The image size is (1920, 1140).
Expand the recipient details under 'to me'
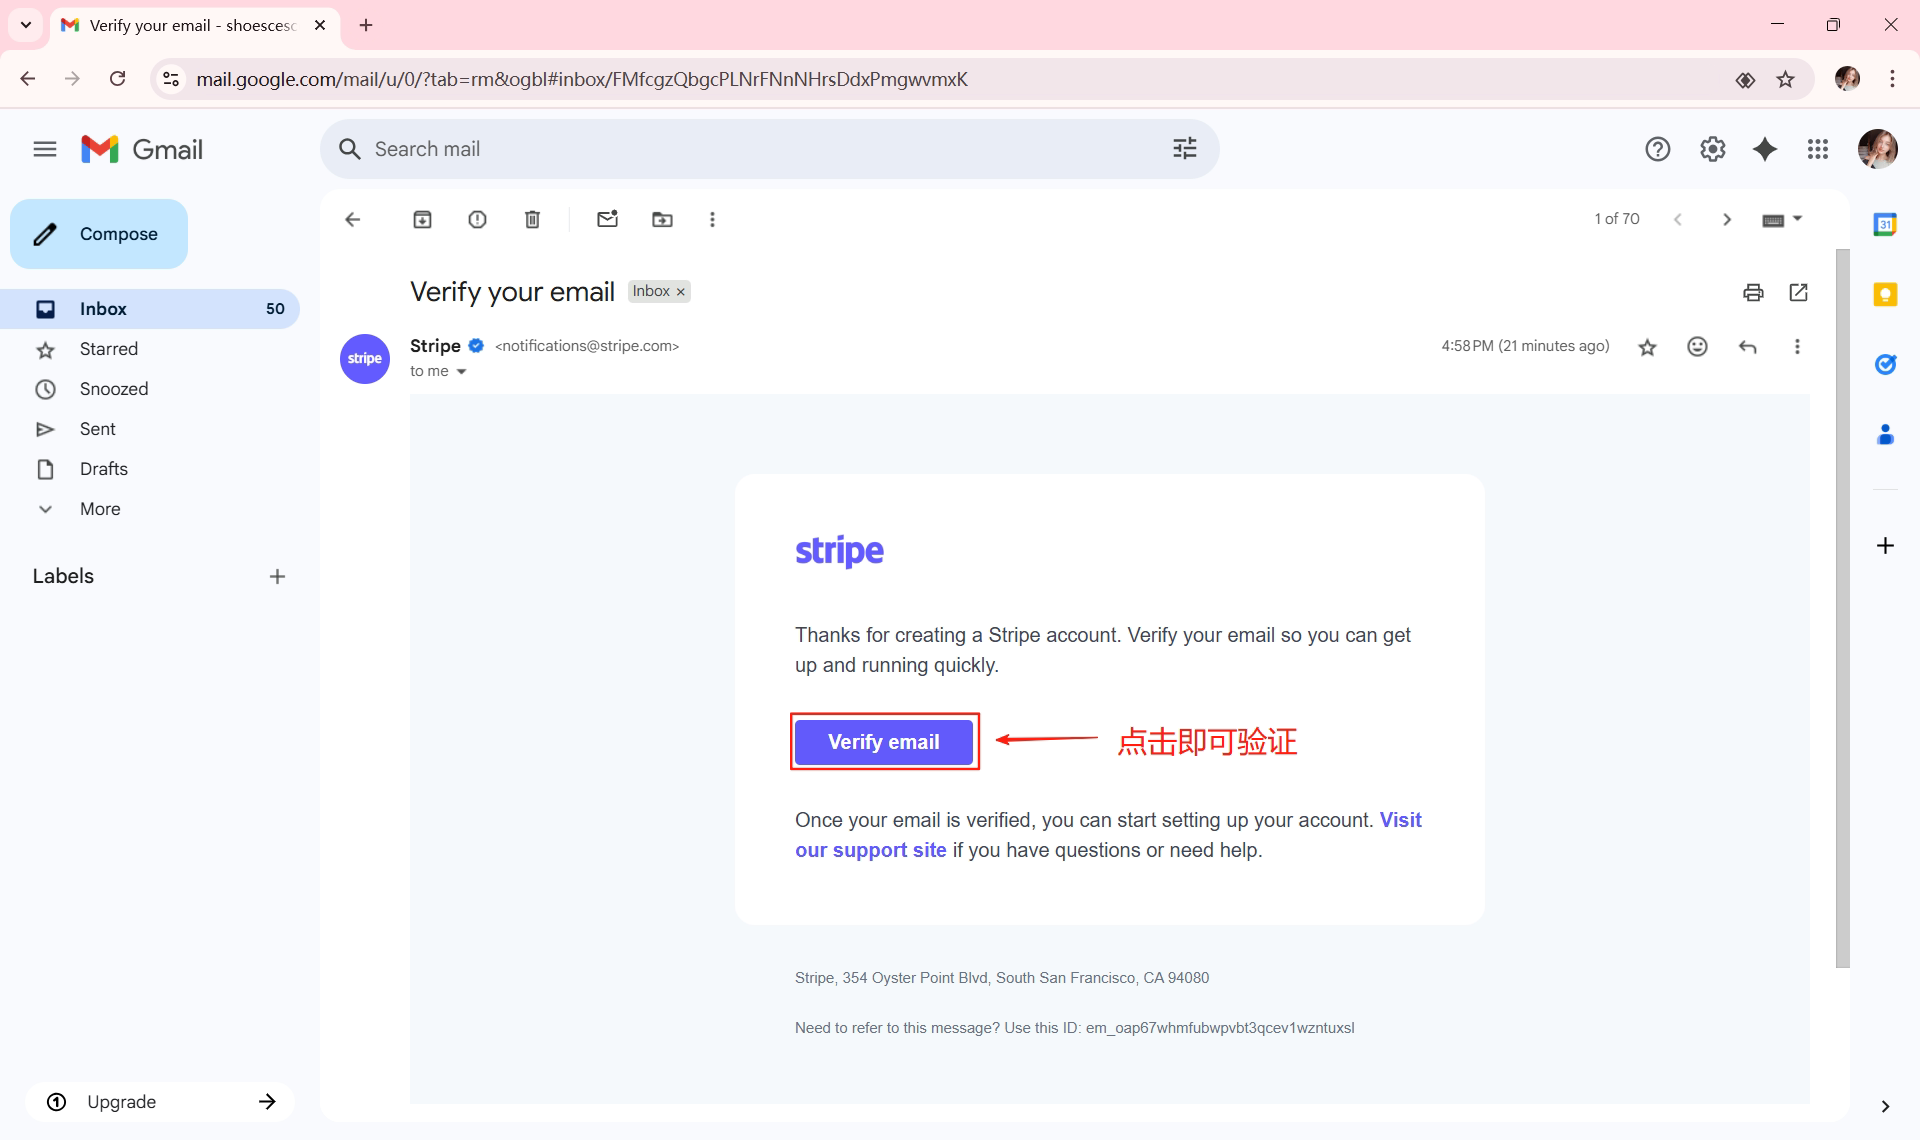(x=461, y=371)
